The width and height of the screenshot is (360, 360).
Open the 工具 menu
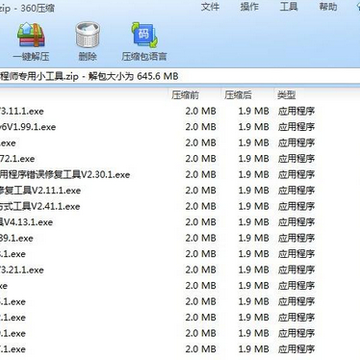(x=289, y=7)
